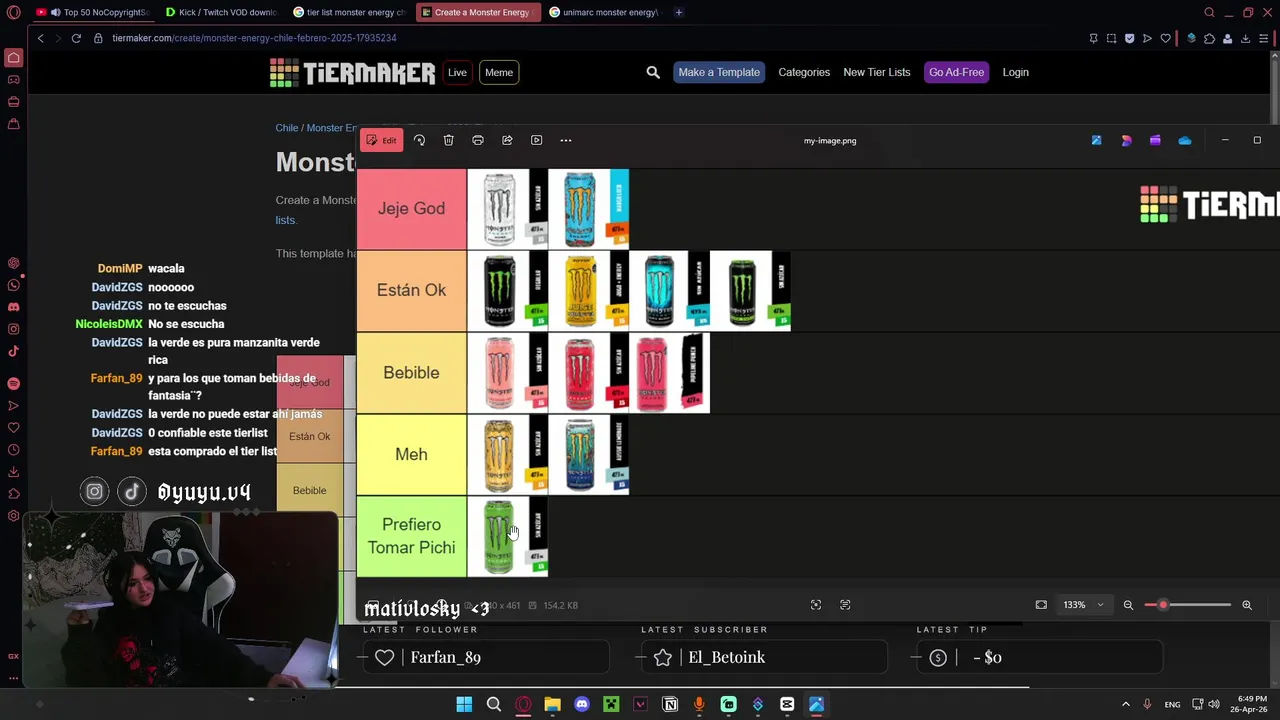The width and height of the screenshot is (1280, 720).
Task: Start slideshow icon in Photos toolbar
Action: [x=537, y=140]
